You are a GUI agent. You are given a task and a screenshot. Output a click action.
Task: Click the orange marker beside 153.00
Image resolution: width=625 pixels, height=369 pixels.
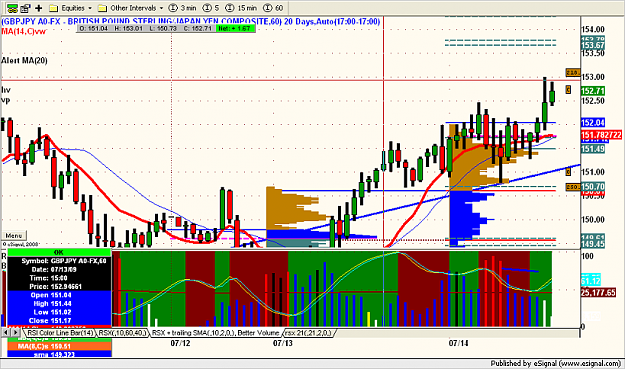click(573, 73)
